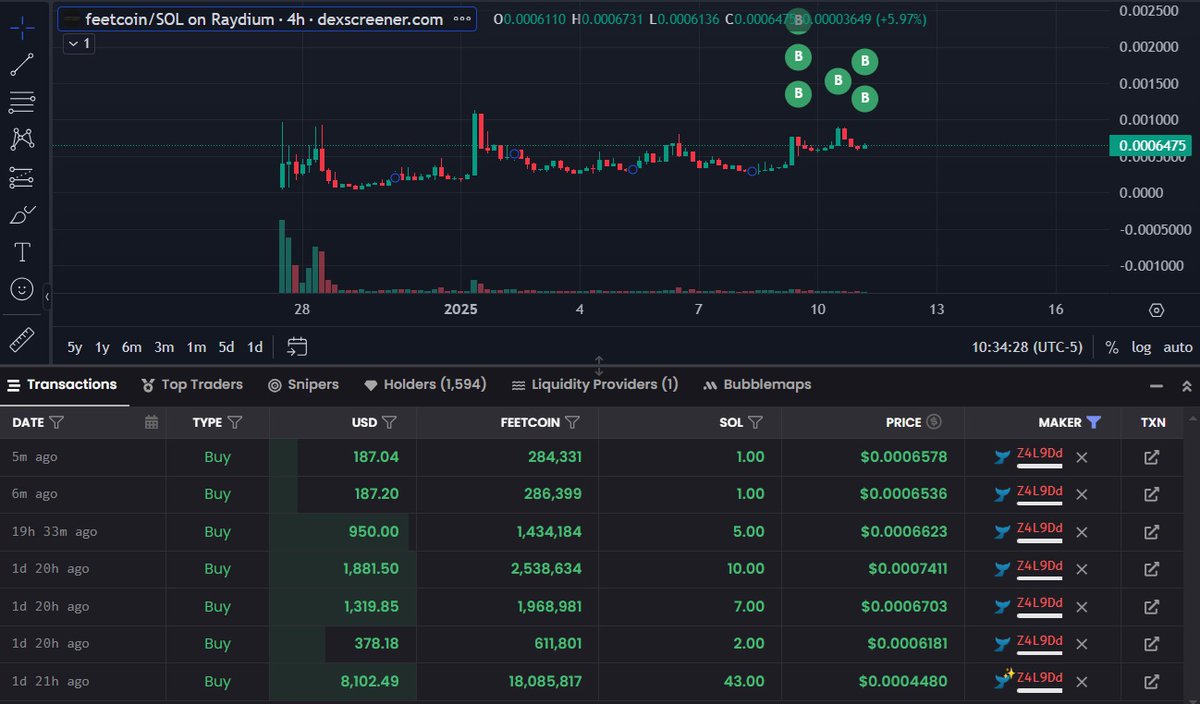Adjust the chart and table divider handle
Image resolution: width=1200 pixels, height=704 pixels.
[599, 365]
